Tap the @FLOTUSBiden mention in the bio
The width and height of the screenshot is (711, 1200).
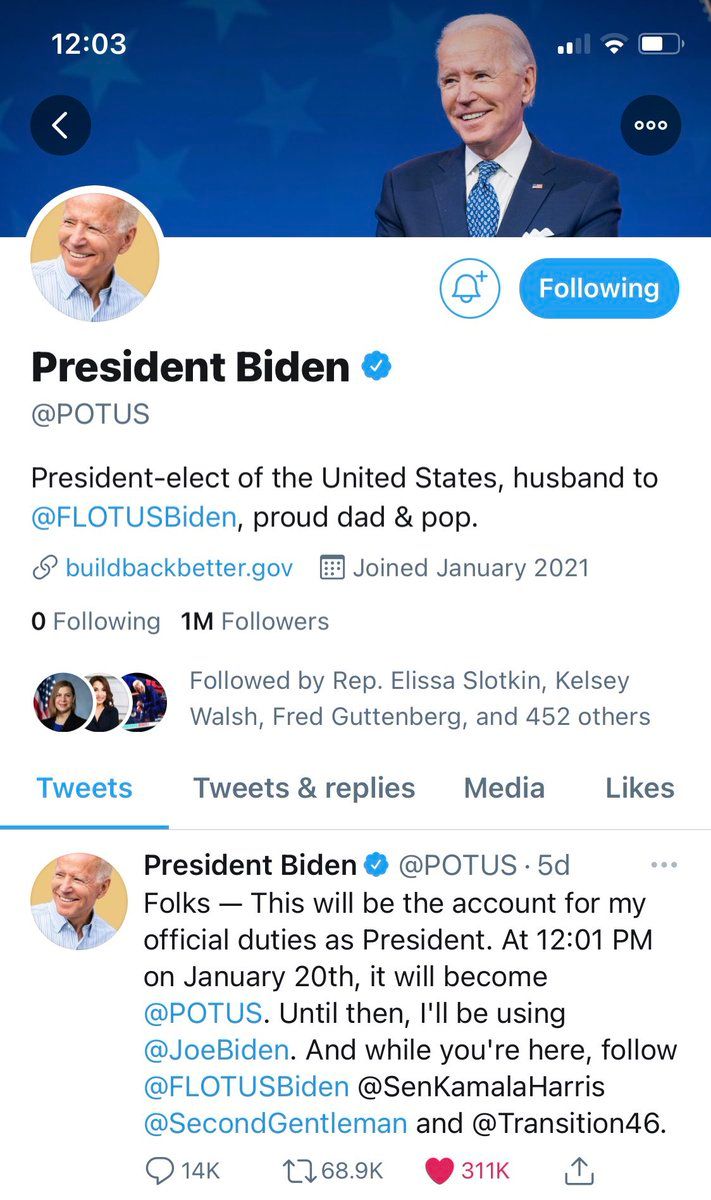(134, 518)
